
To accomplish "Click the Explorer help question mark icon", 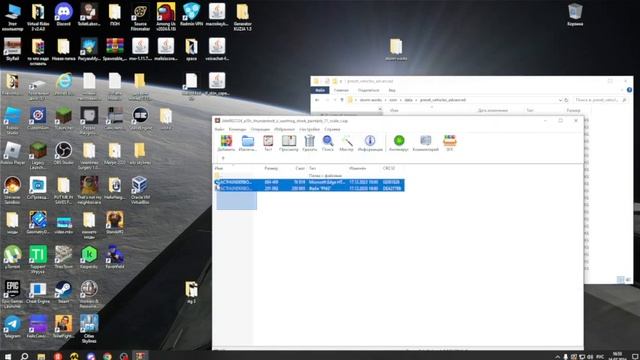I will pos(629,90).
